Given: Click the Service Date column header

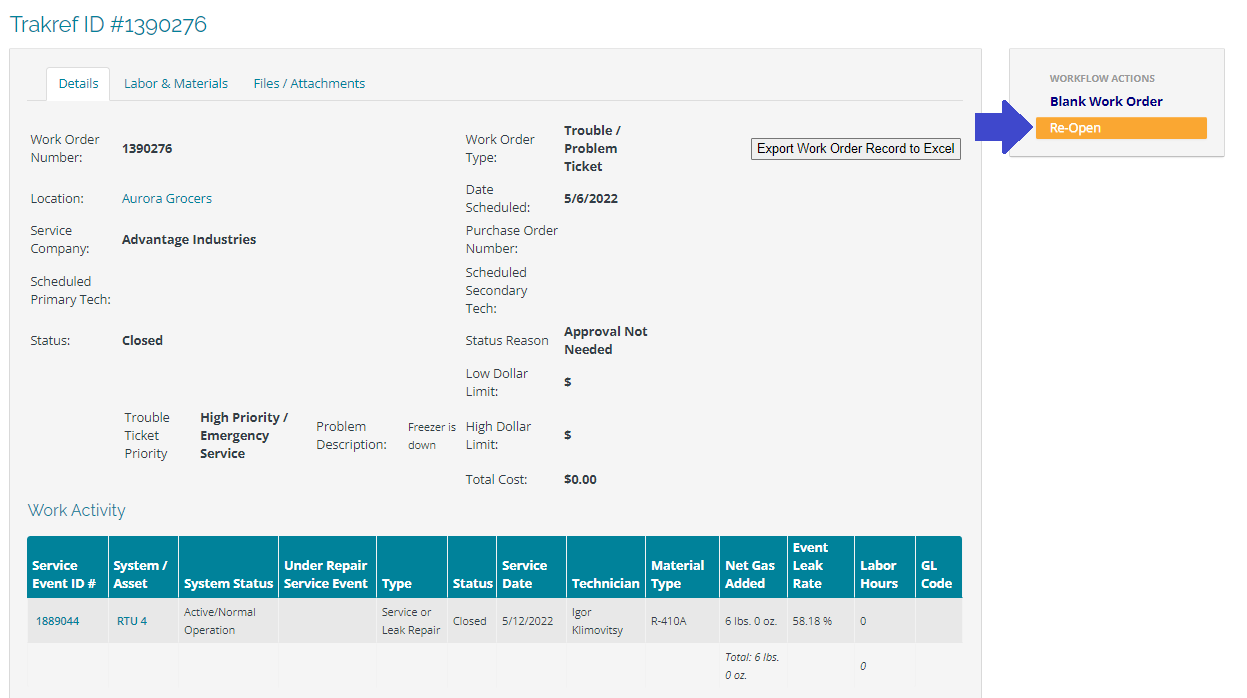Looking at the screenshot, I should (x=525, y=574).
